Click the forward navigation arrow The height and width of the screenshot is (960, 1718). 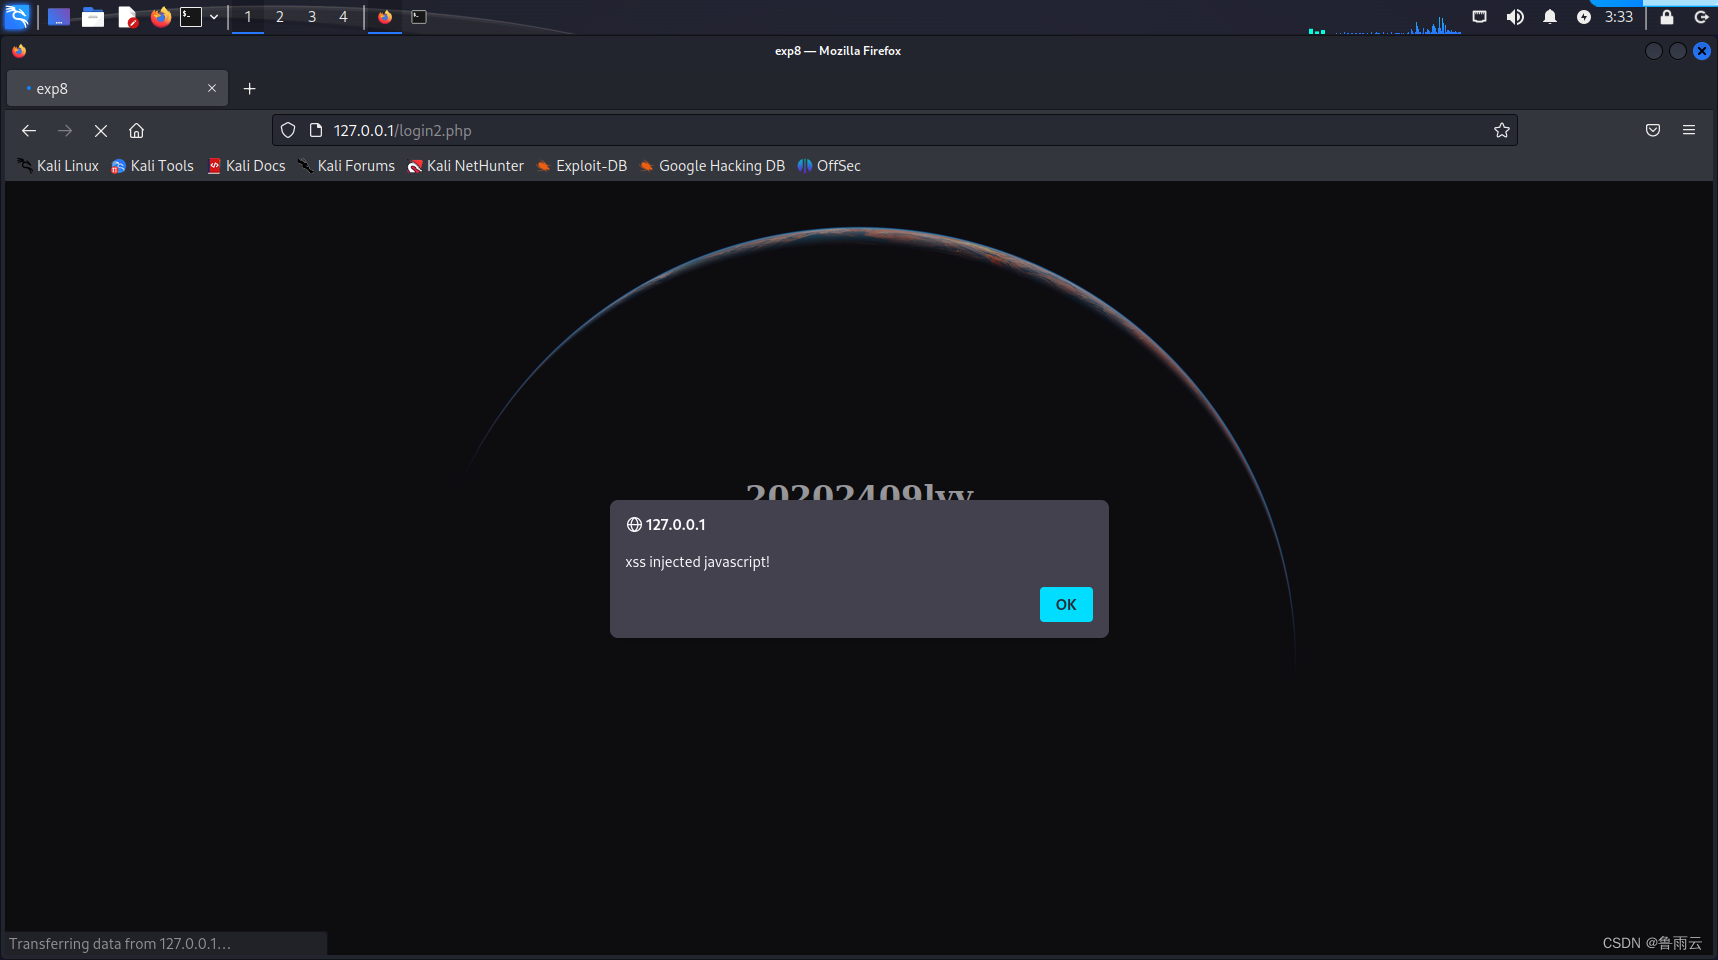click(x=65, y=131)
